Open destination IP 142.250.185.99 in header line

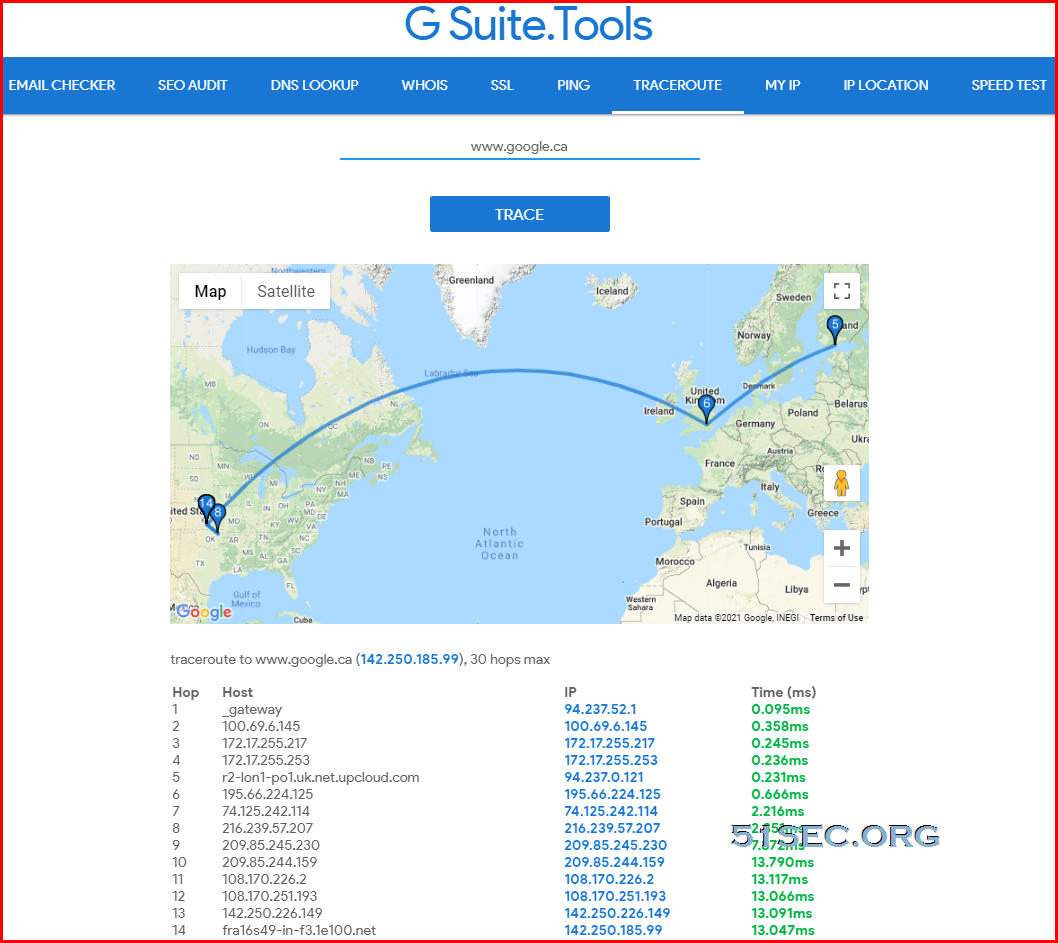coord(410,659)
